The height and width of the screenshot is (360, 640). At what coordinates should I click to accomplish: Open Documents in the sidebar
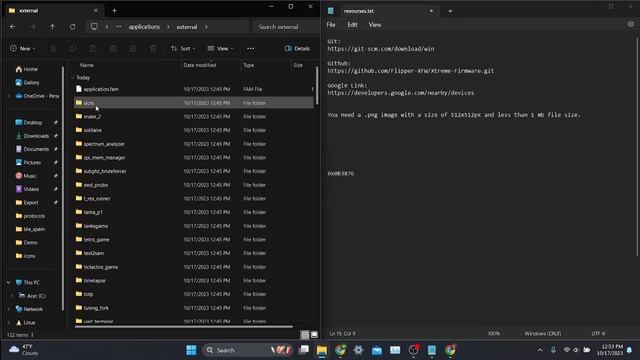[32, 149]
